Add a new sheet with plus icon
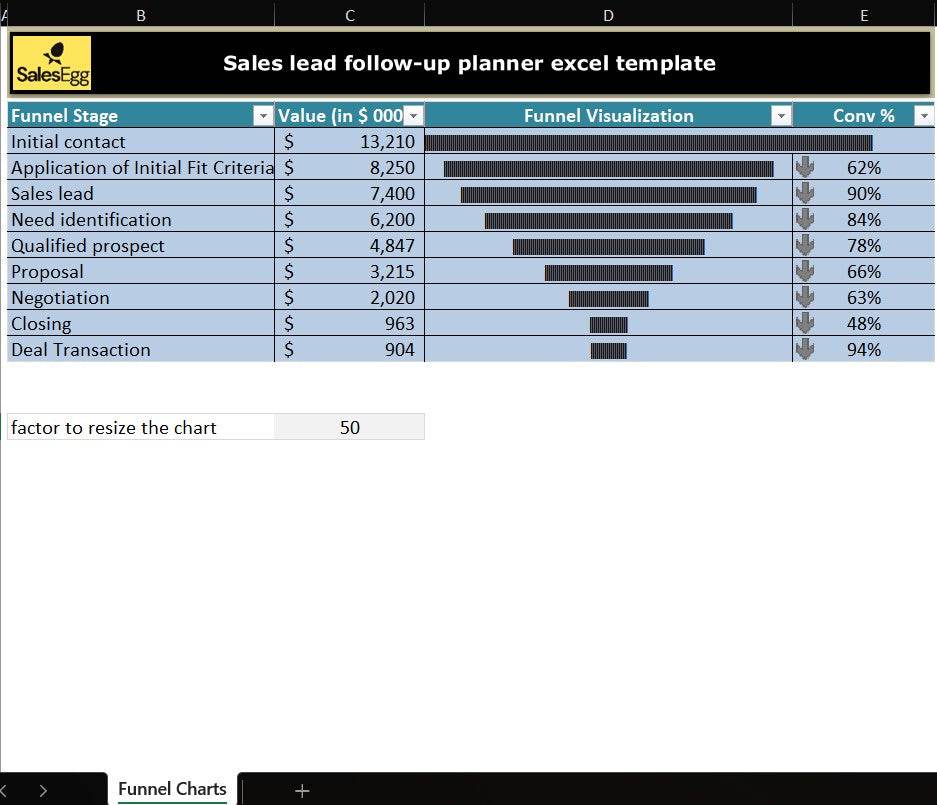Viewport: 937px width, 805px height. pyautogui.click(x=302, y=790)
